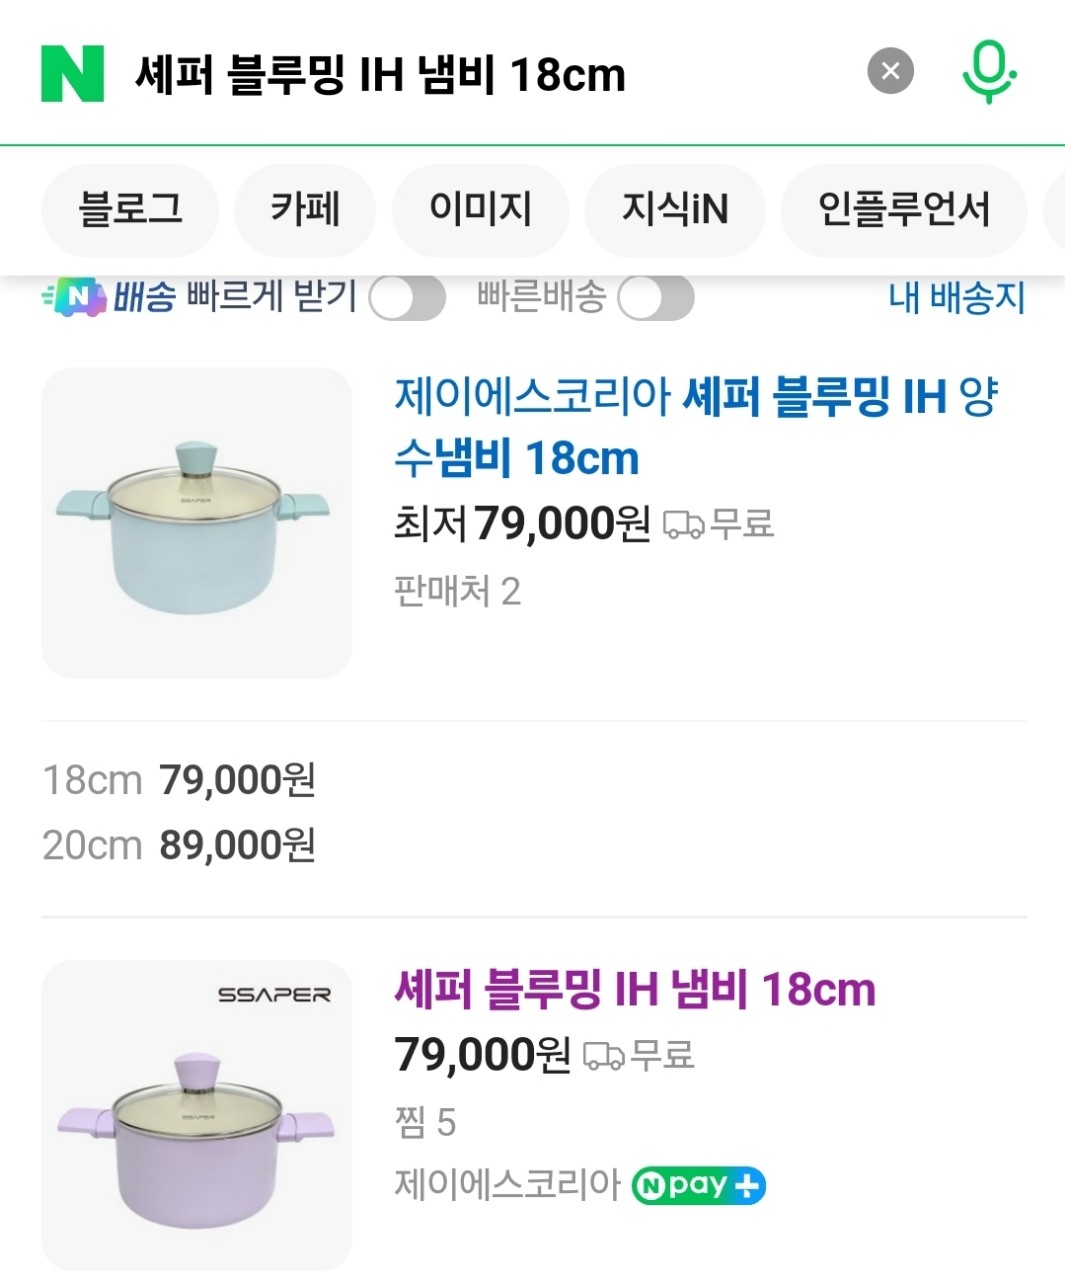Go to the 지식iN tab
1065x1280 pixels.
coord(675,210)
